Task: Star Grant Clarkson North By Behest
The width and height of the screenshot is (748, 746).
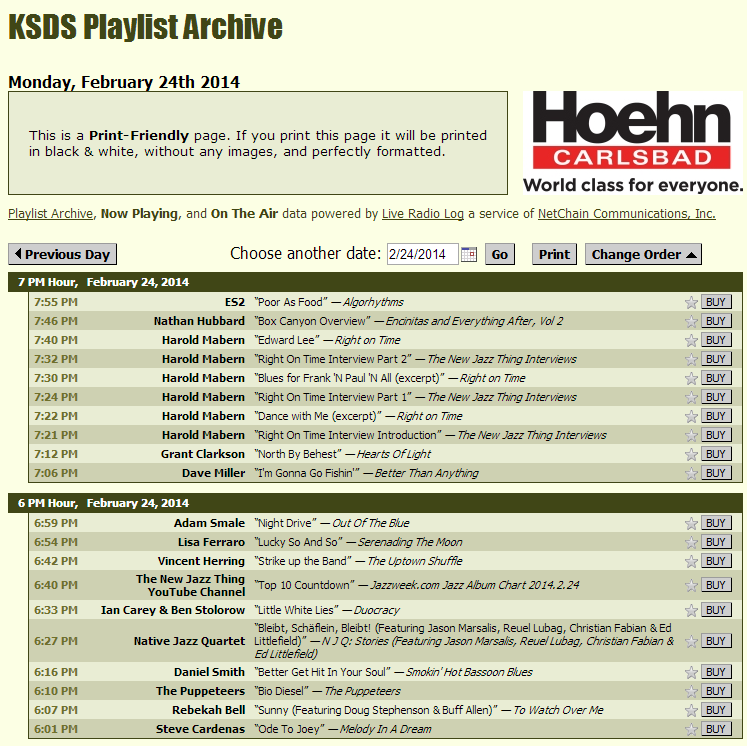Action: (691, 455)
